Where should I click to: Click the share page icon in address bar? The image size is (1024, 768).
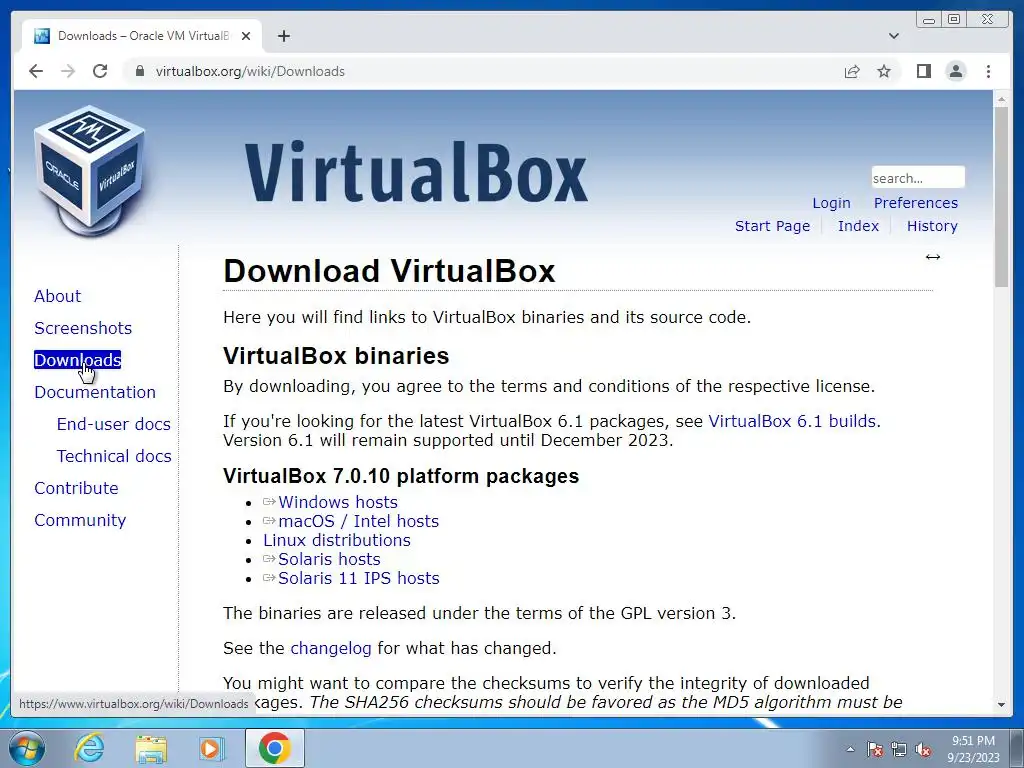852,71
